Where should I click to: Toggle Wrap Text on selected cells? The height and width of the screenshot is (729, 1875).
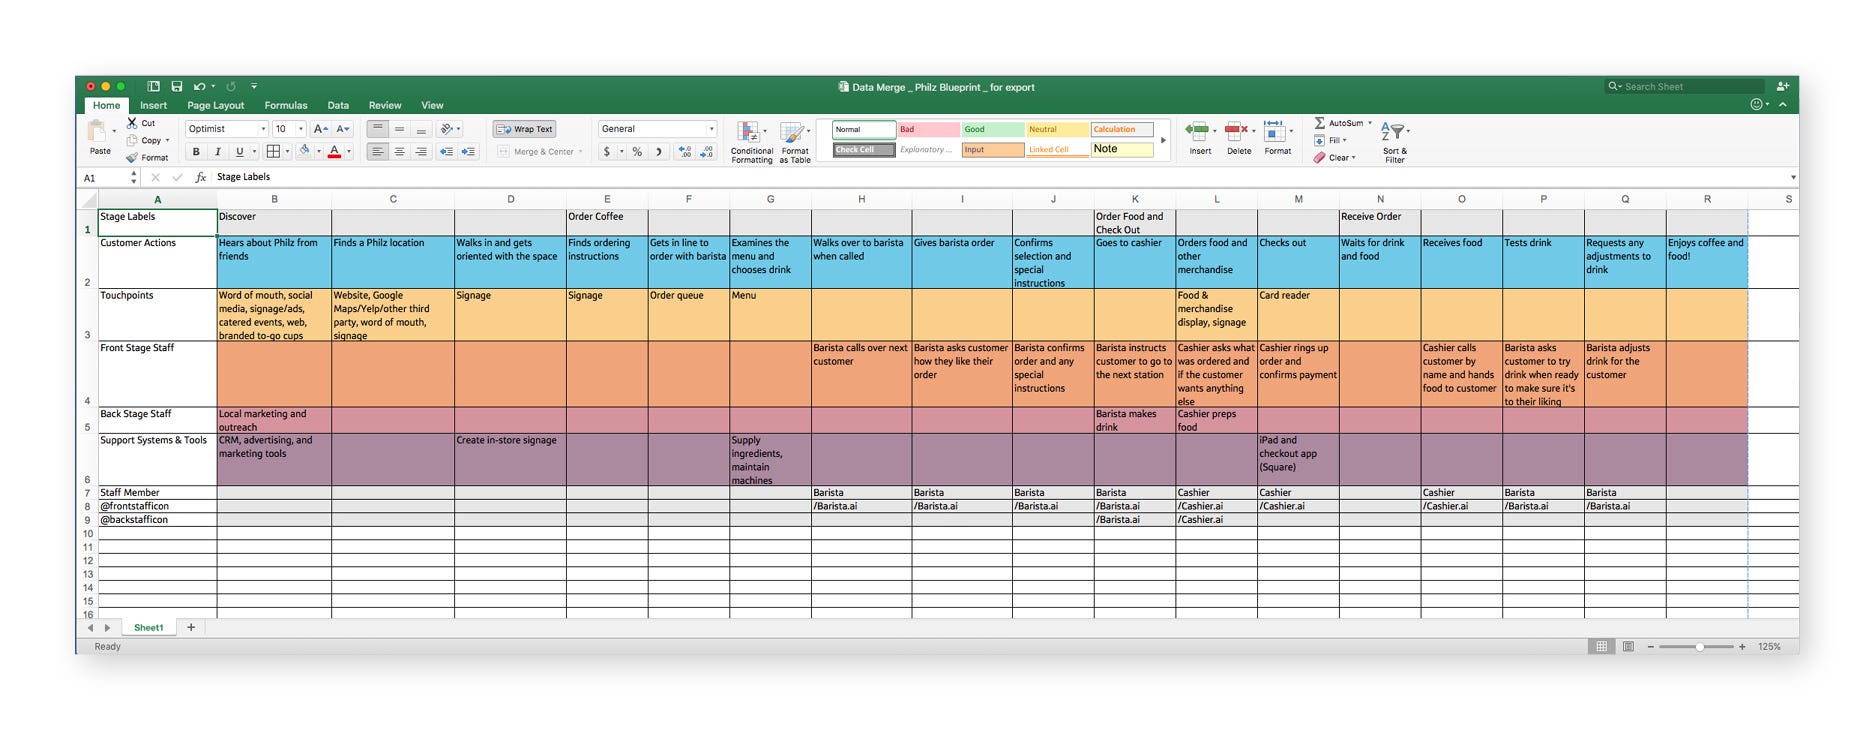point(525,129)
